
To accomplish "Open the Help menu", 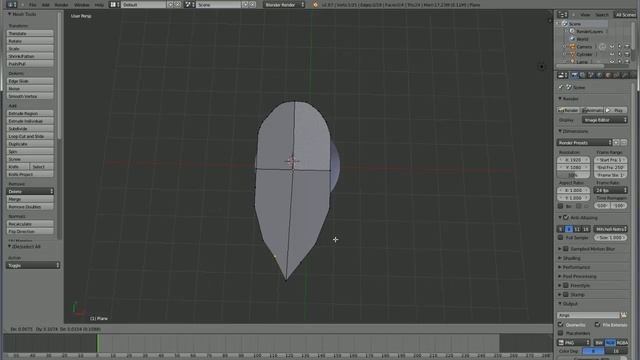I will [99, 5].
